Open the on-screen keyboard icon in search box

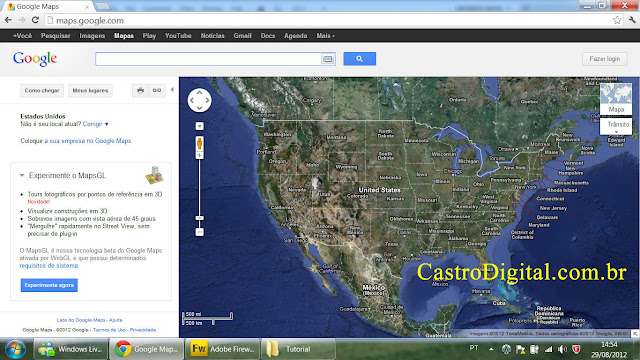[x=327, y=59]
